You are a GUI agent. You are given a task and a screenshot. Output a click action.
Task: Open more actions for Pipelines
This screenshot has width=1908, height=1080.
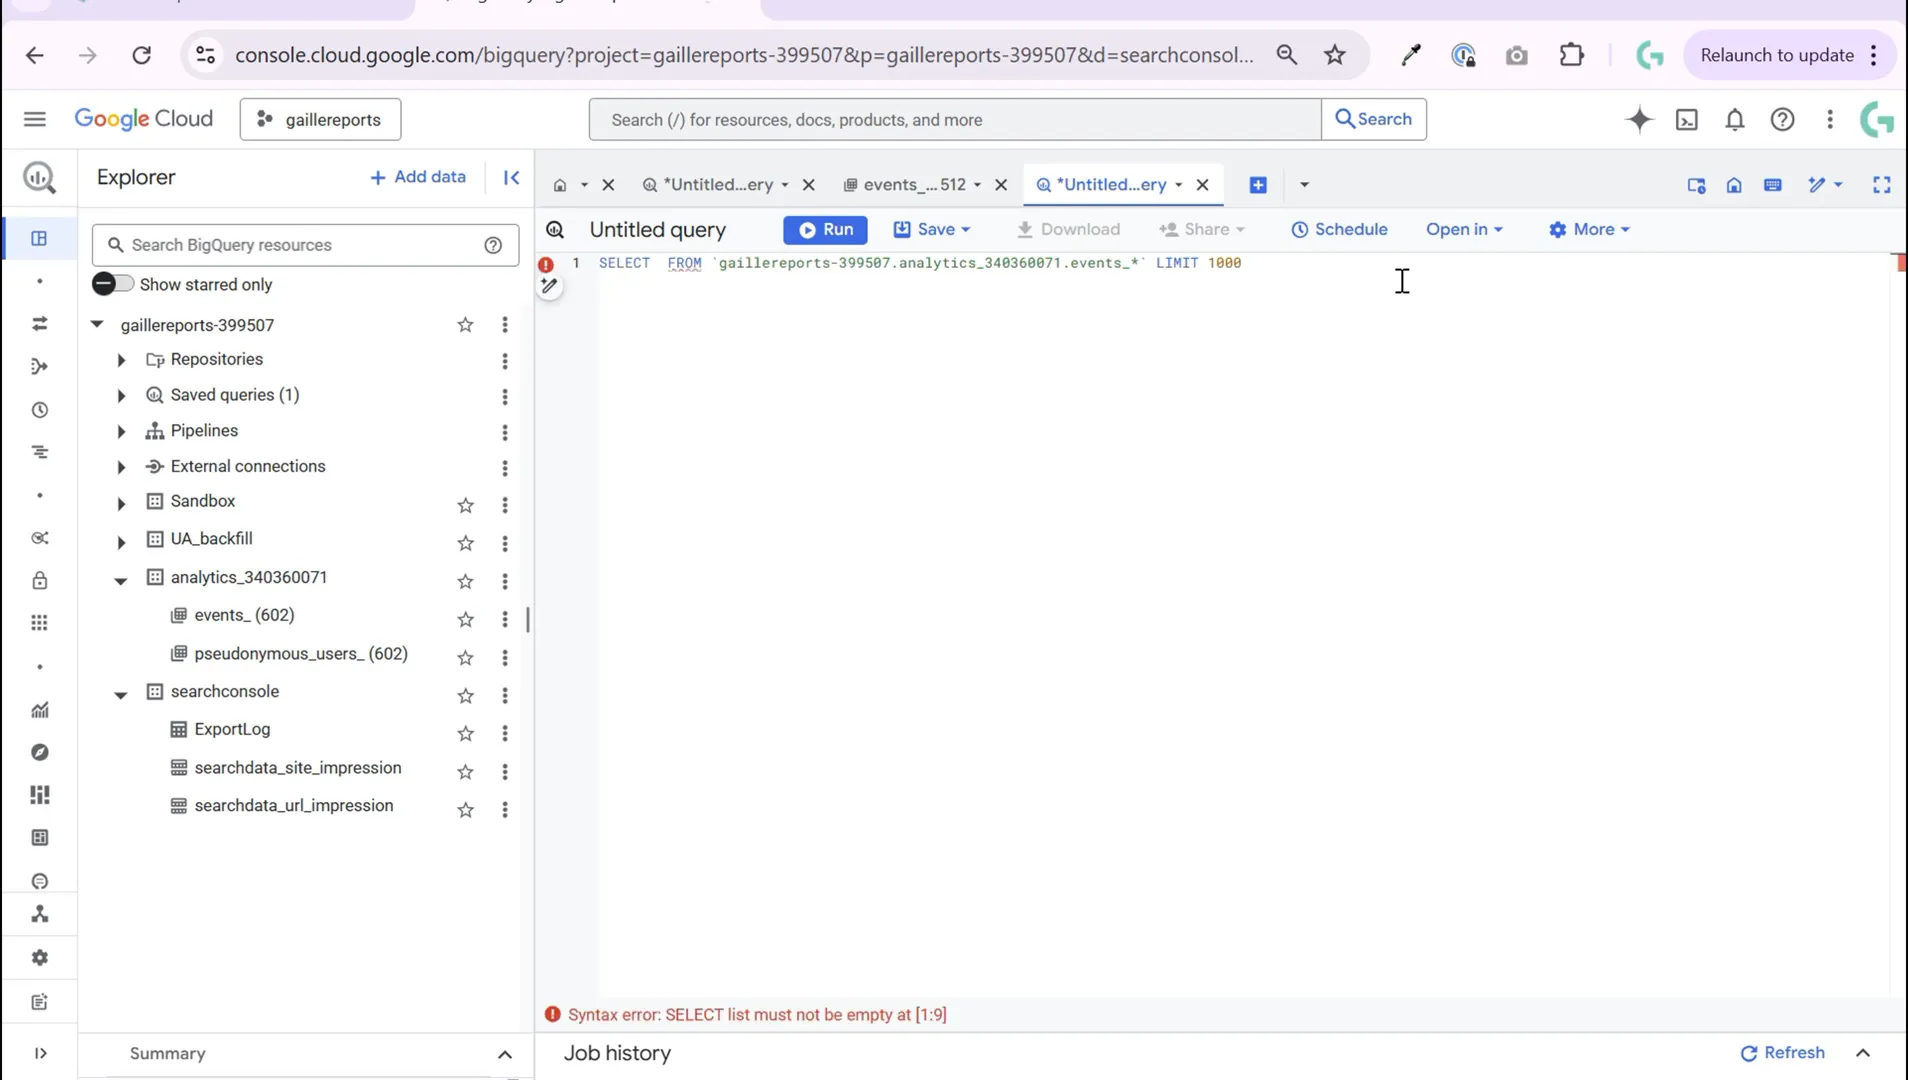pos(505,433)
